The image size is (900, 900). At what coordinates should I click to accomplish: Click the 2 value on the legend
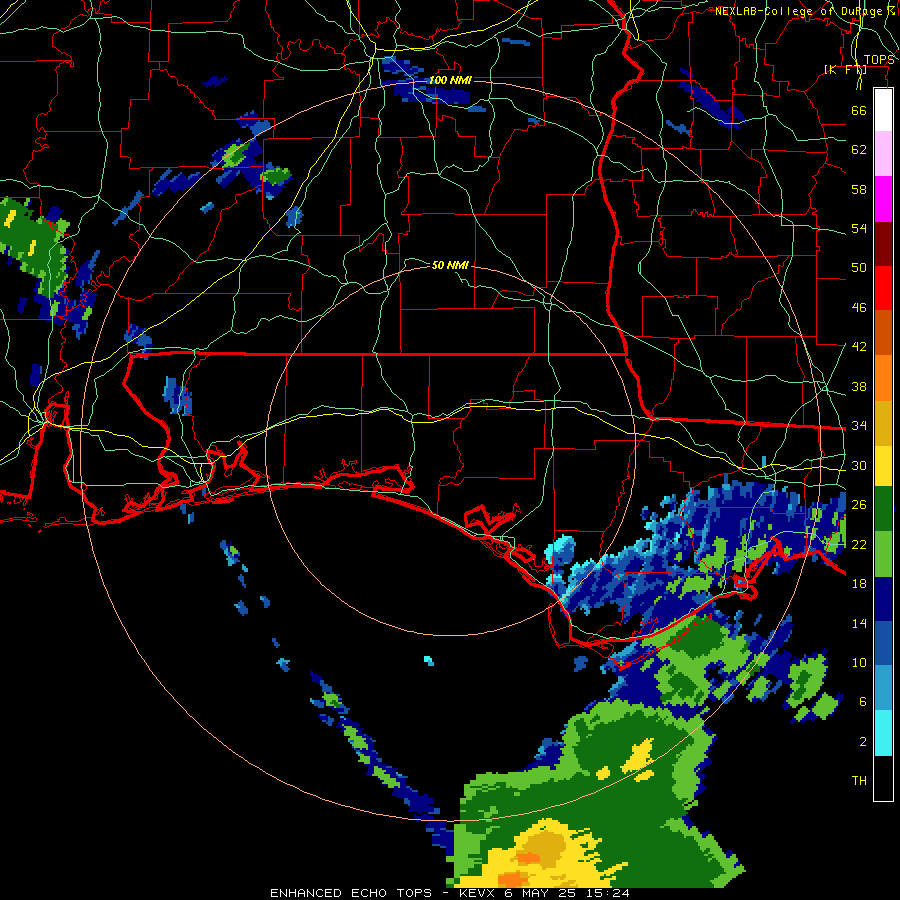point(863,742)
